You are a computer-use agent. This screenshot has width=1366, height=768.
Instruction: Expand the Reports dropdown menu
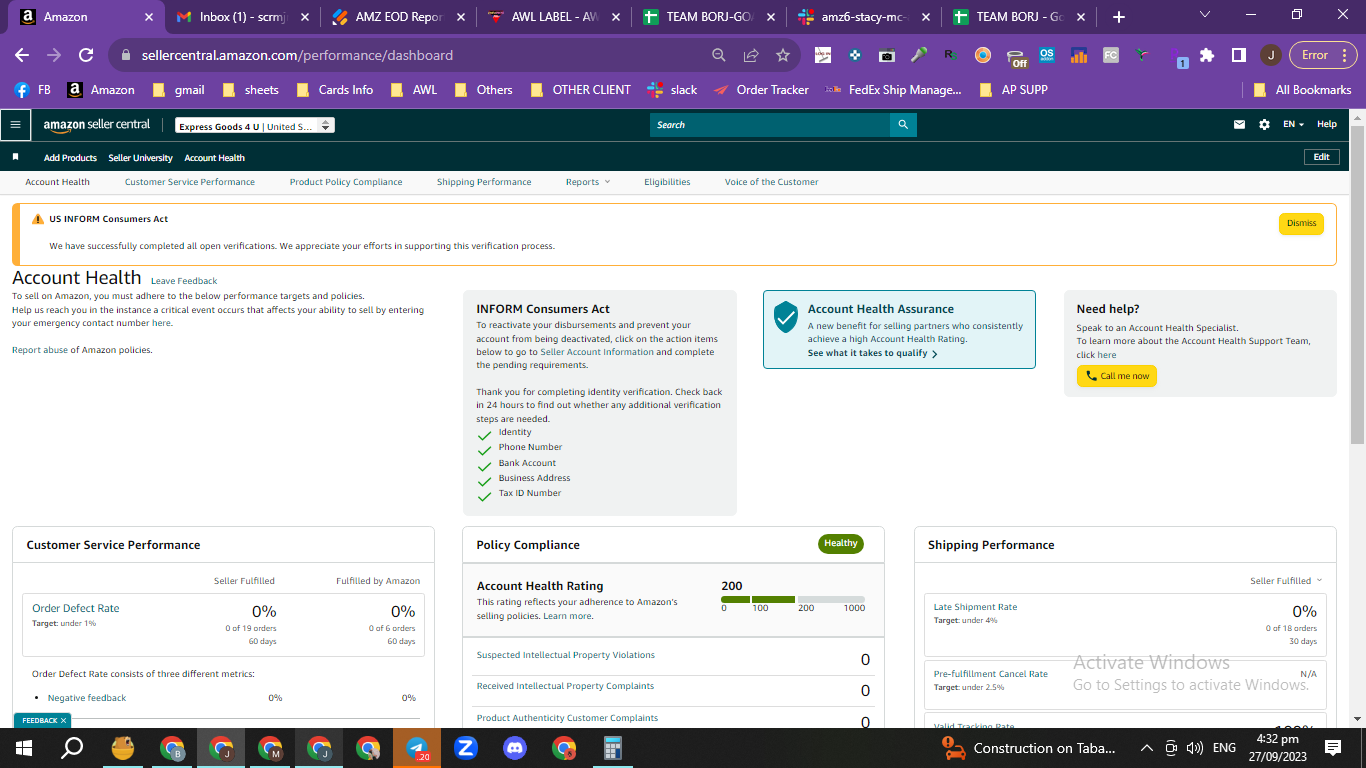point(587,182)
